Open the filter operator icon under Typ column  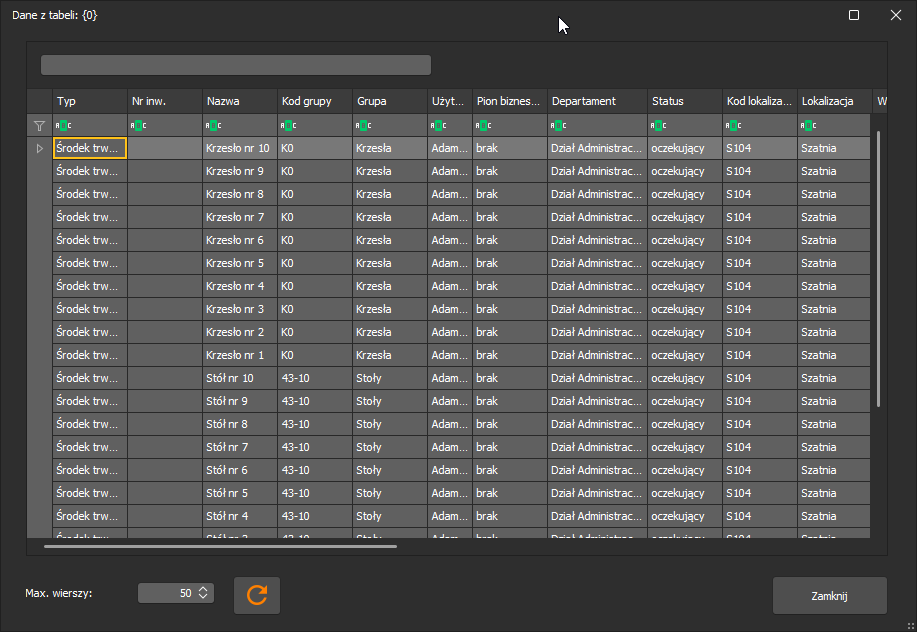tap(63, 126)
